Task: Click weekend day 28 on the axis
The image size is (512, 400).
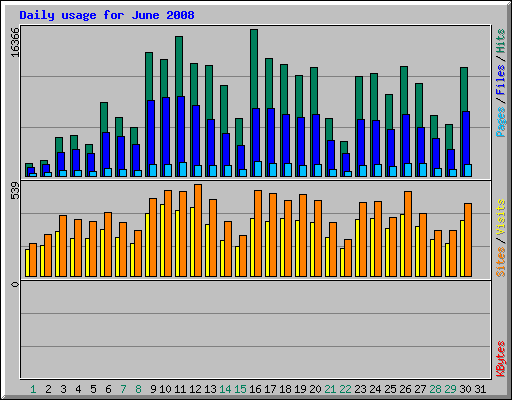Action: 435,389
